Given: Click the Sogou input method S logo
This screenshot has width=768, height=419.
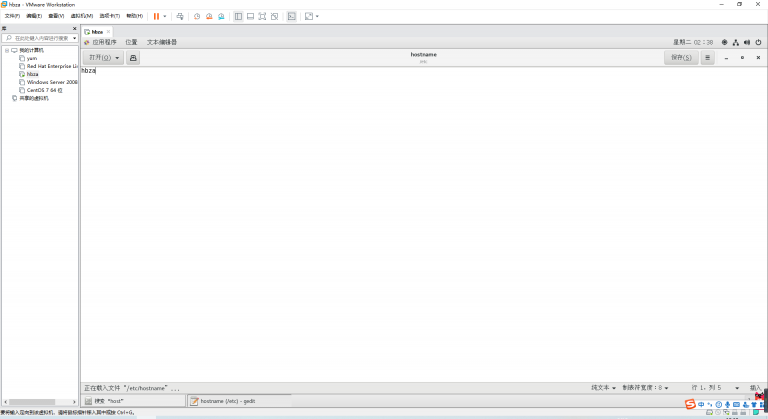Looking at the screenshot, I should 690,404.
